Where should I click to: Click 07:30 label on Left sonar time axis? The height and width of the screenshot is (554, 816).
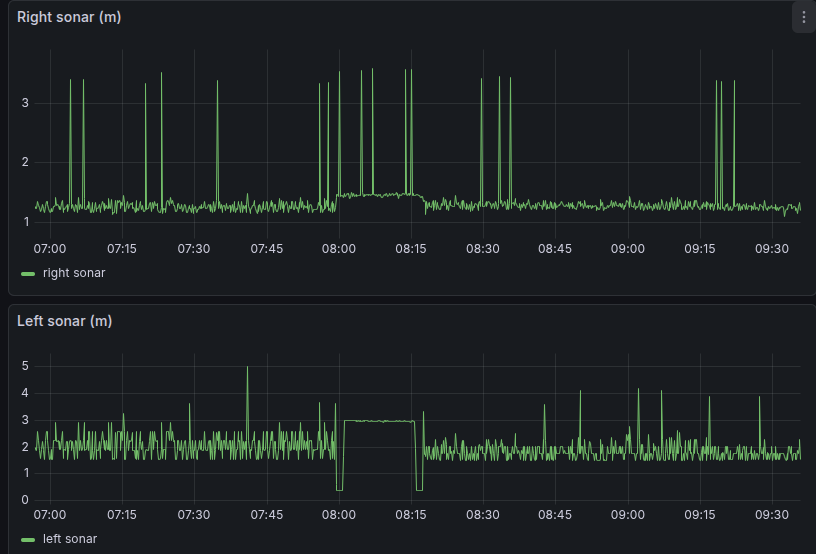(194, 515)
